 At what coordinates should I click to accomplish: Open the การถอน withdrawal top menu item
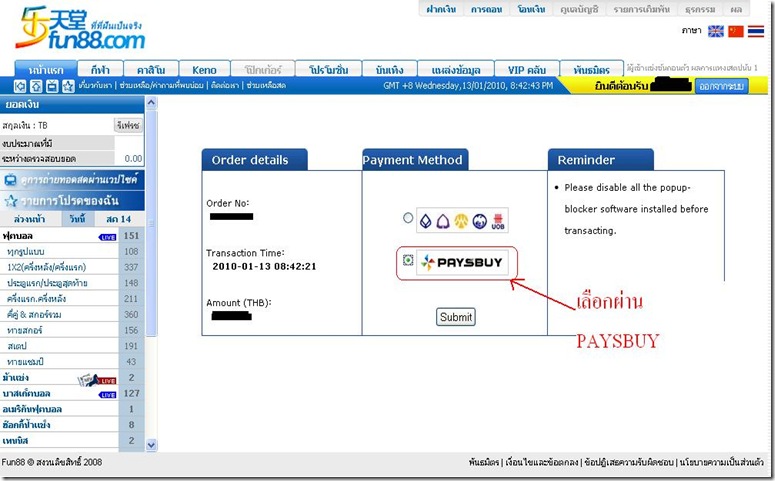(486, 9)
